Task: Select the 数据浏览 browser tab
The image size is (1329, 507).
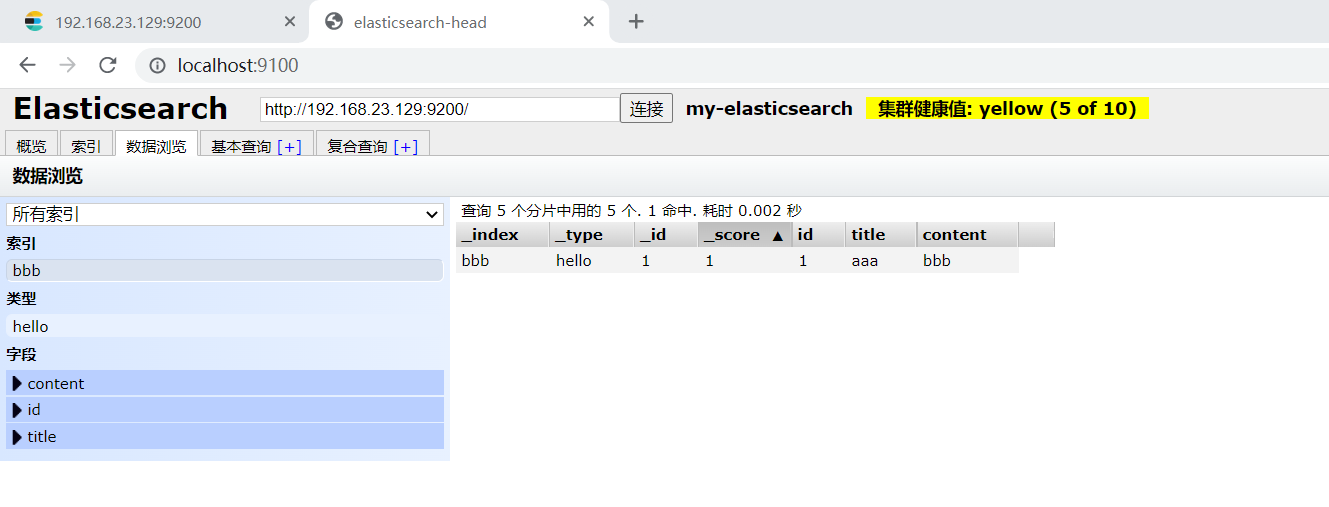Action: pos(156,146)
